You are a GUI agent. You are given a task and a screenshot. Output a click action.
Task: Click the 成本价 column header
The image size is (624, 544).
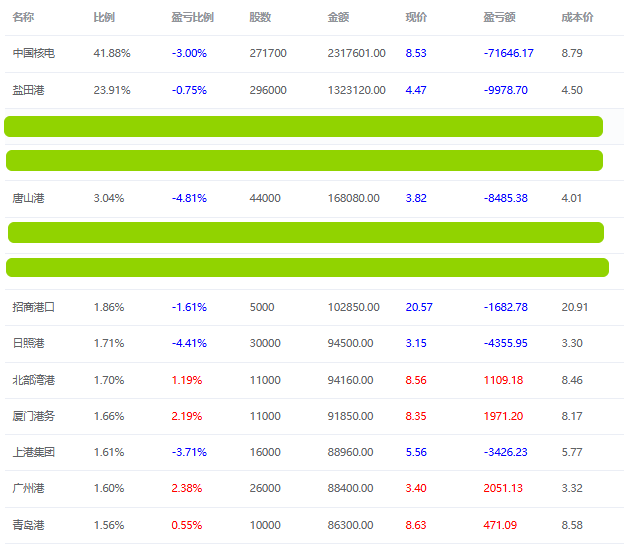[x=577, y=17]
